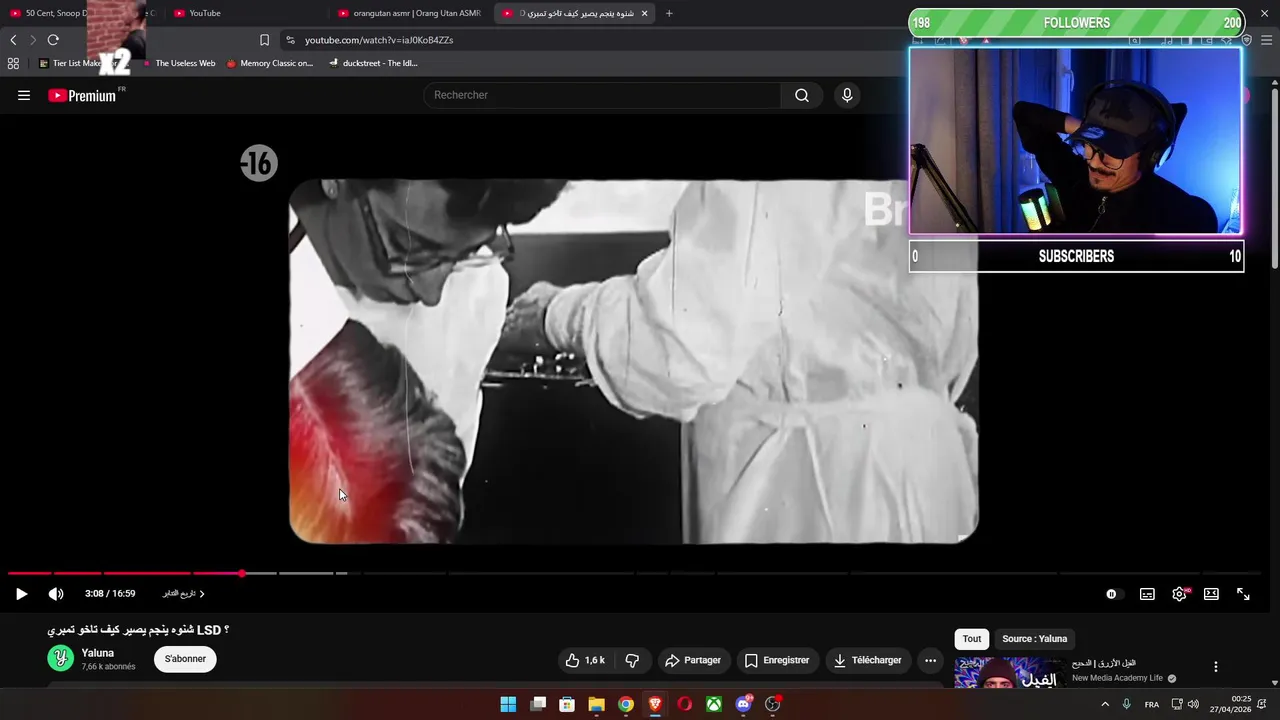
Task: Go full screen with the player's fullscreen icon
Action: pos(1243,594)
